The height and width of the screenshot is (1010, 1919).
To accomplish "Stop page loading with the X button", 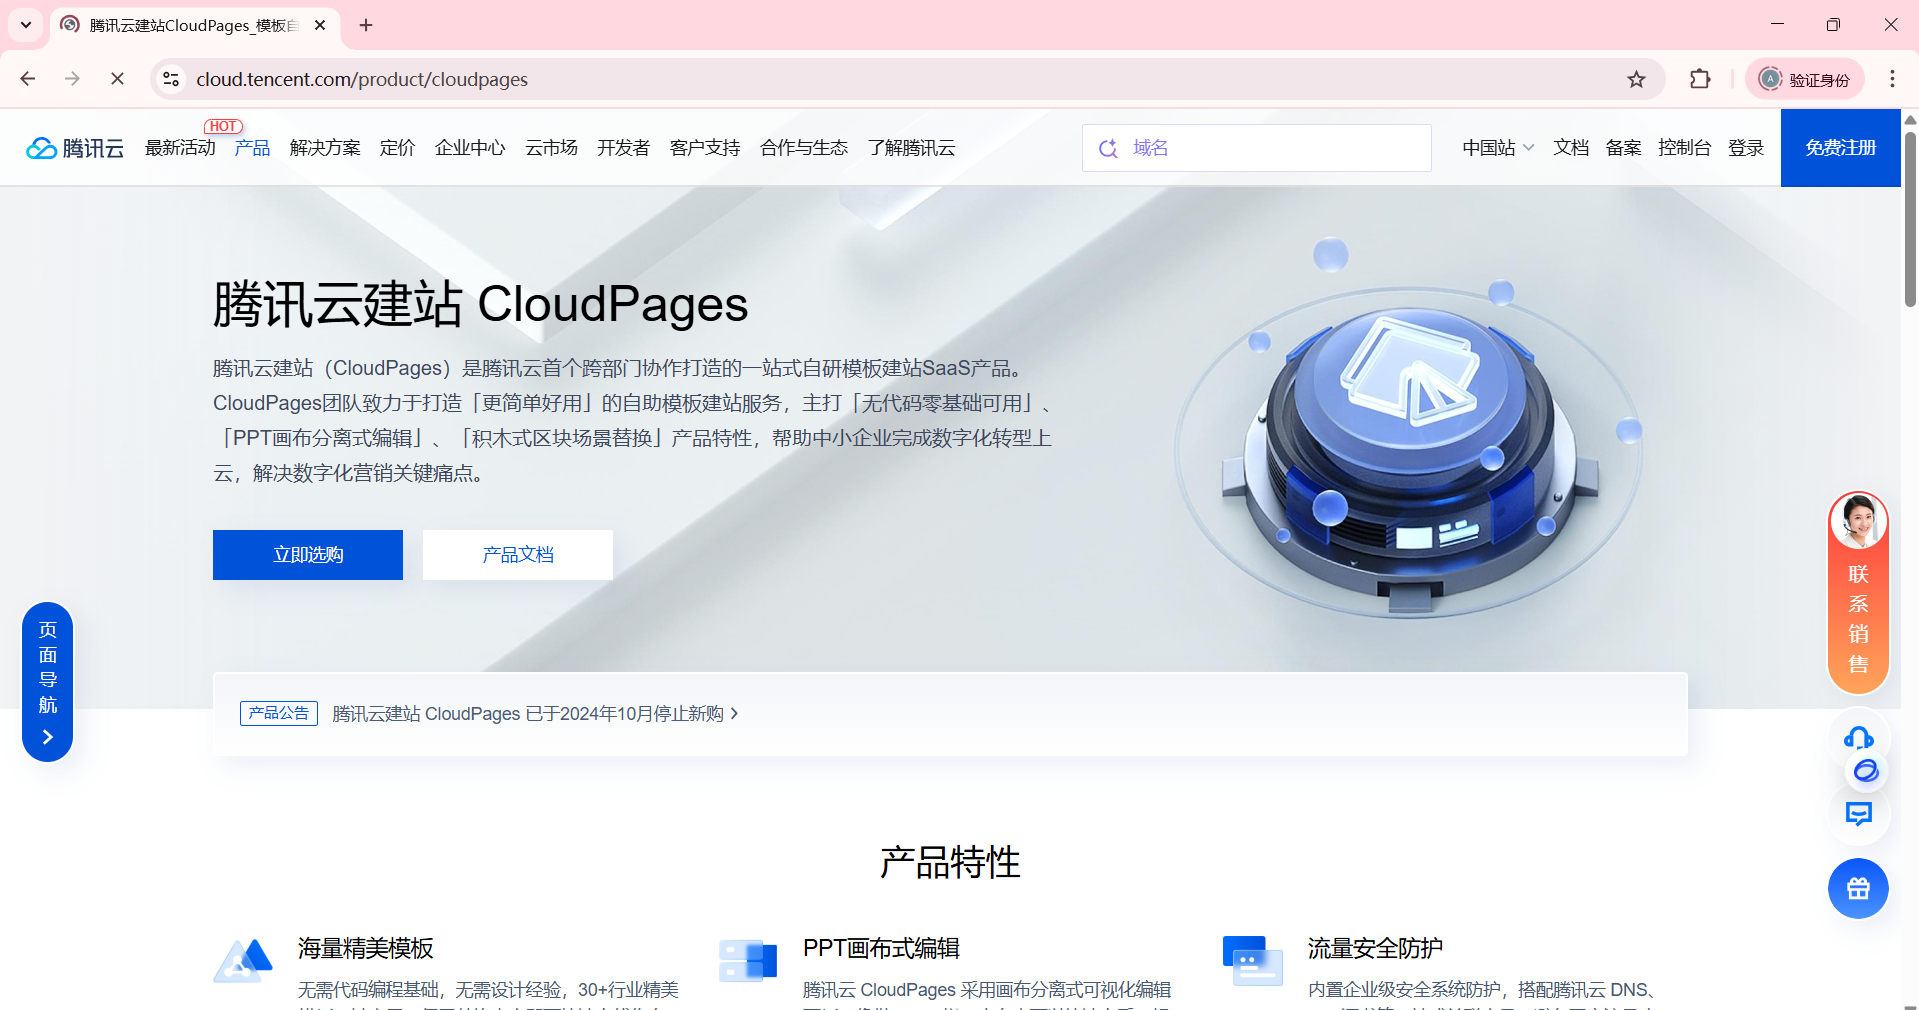I will (x=117, y=79).
